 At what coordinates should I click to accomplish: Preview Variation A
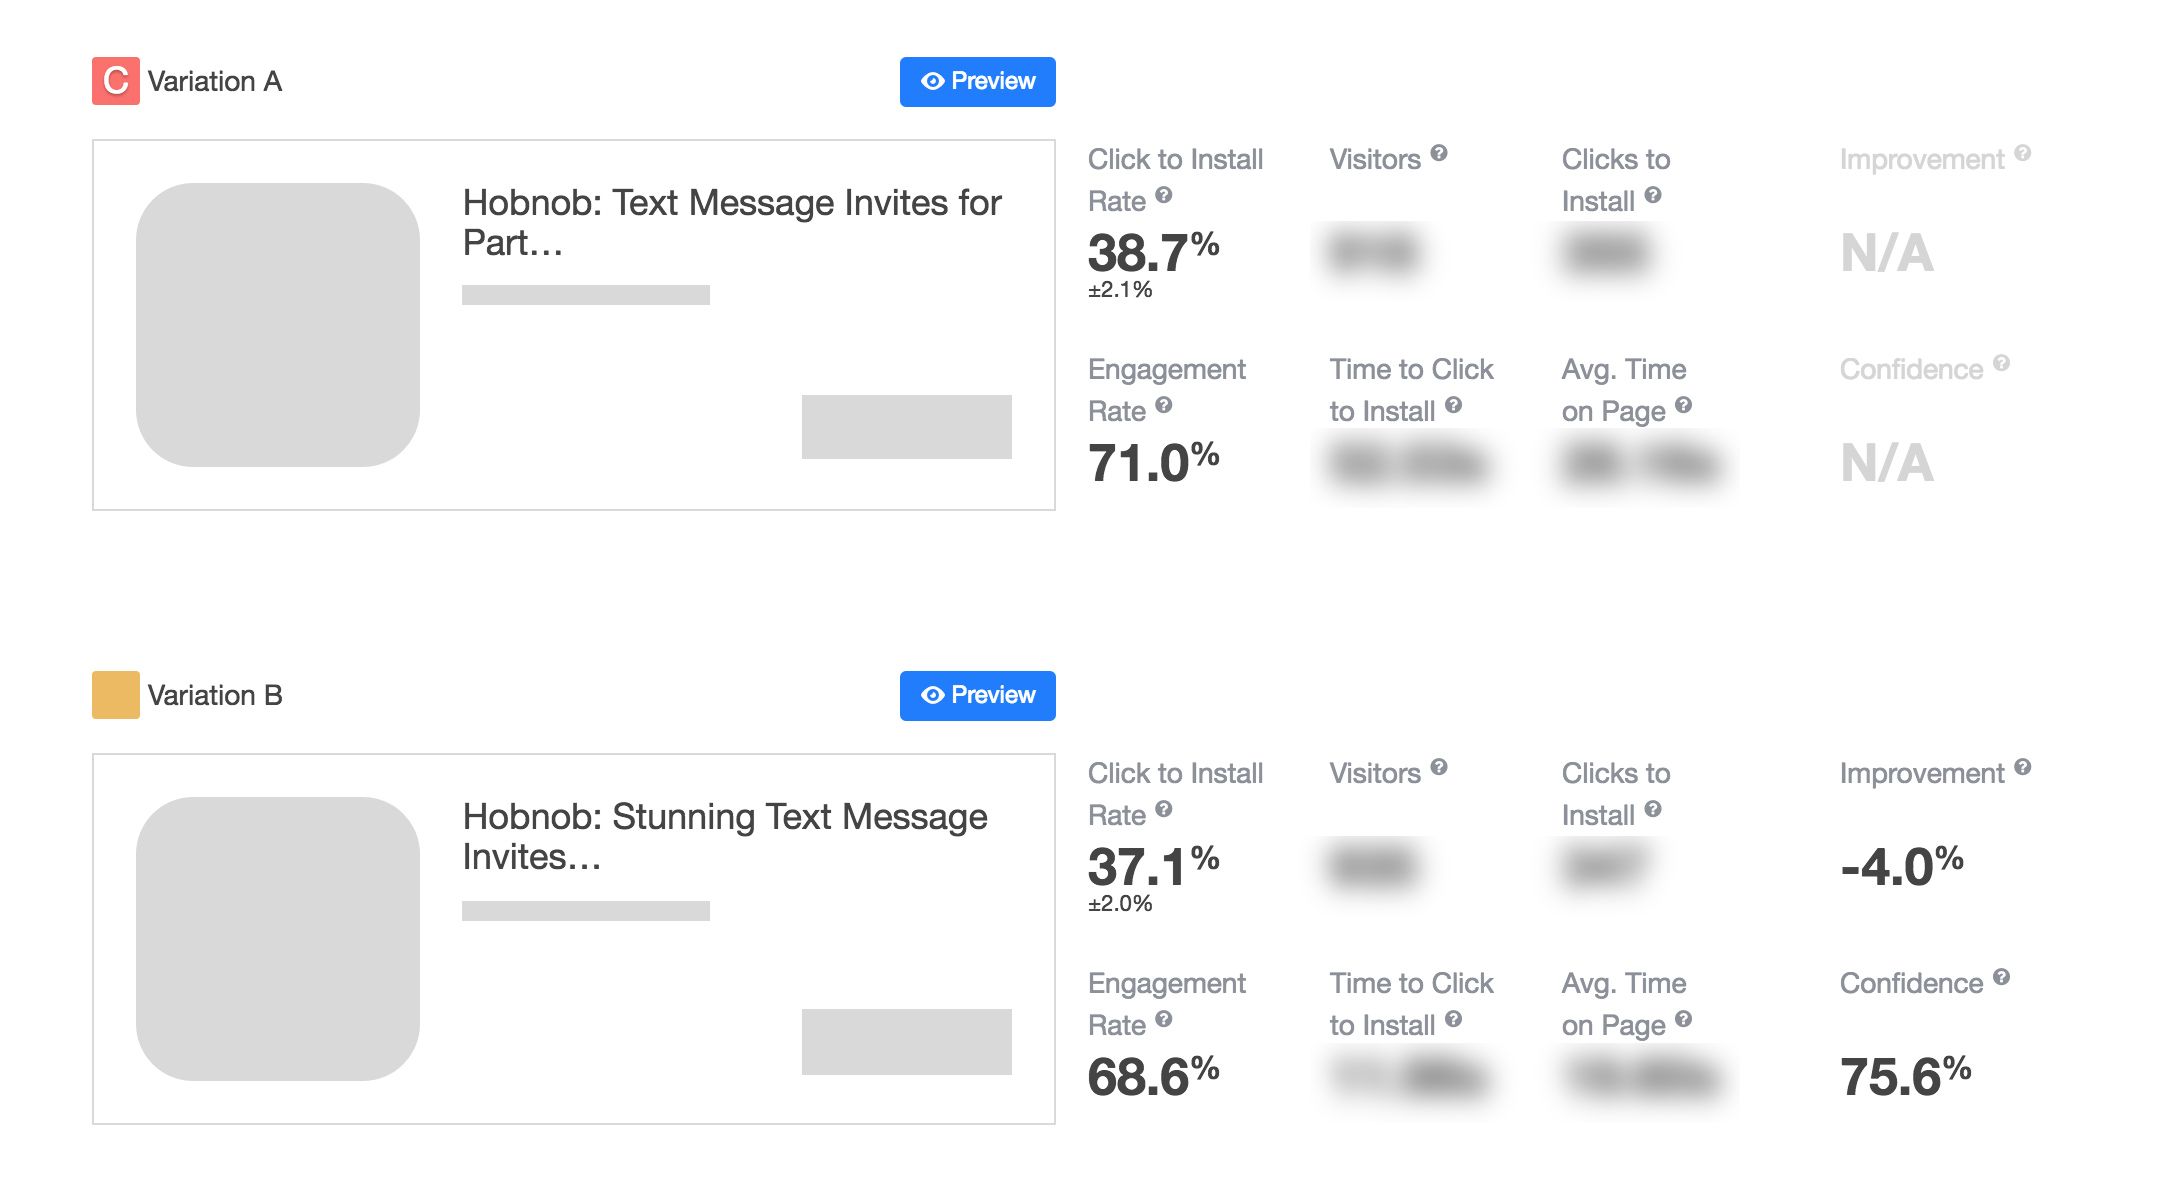(x=977, y=82)
